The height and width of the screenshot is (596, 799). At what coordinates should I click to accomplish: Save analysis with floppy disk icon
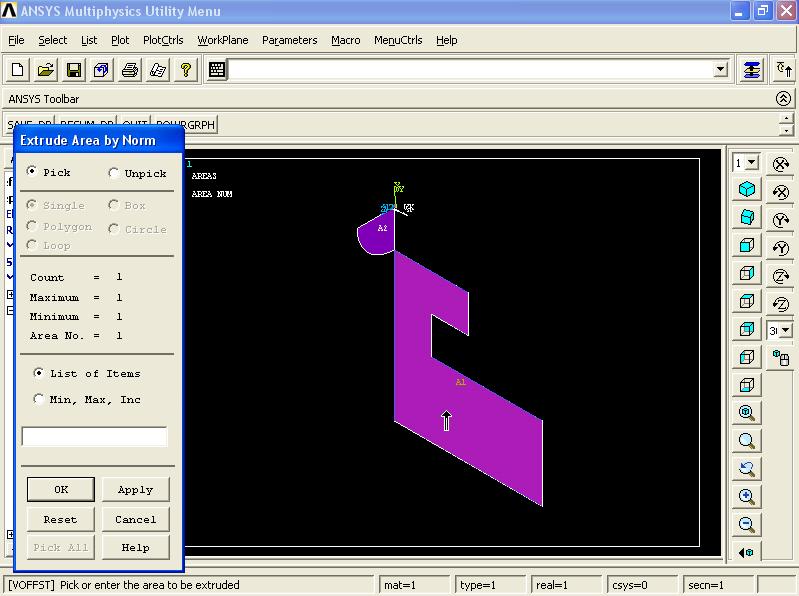pos(74,70)
